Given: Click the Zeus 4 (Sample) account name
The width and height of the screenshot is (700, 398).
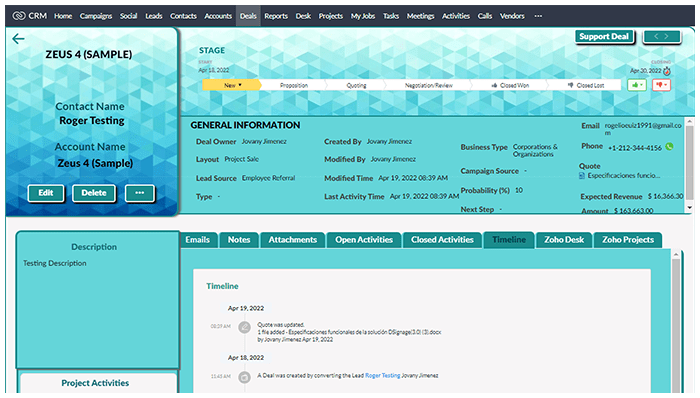Looking at the screenshot, I should (95, 163).
